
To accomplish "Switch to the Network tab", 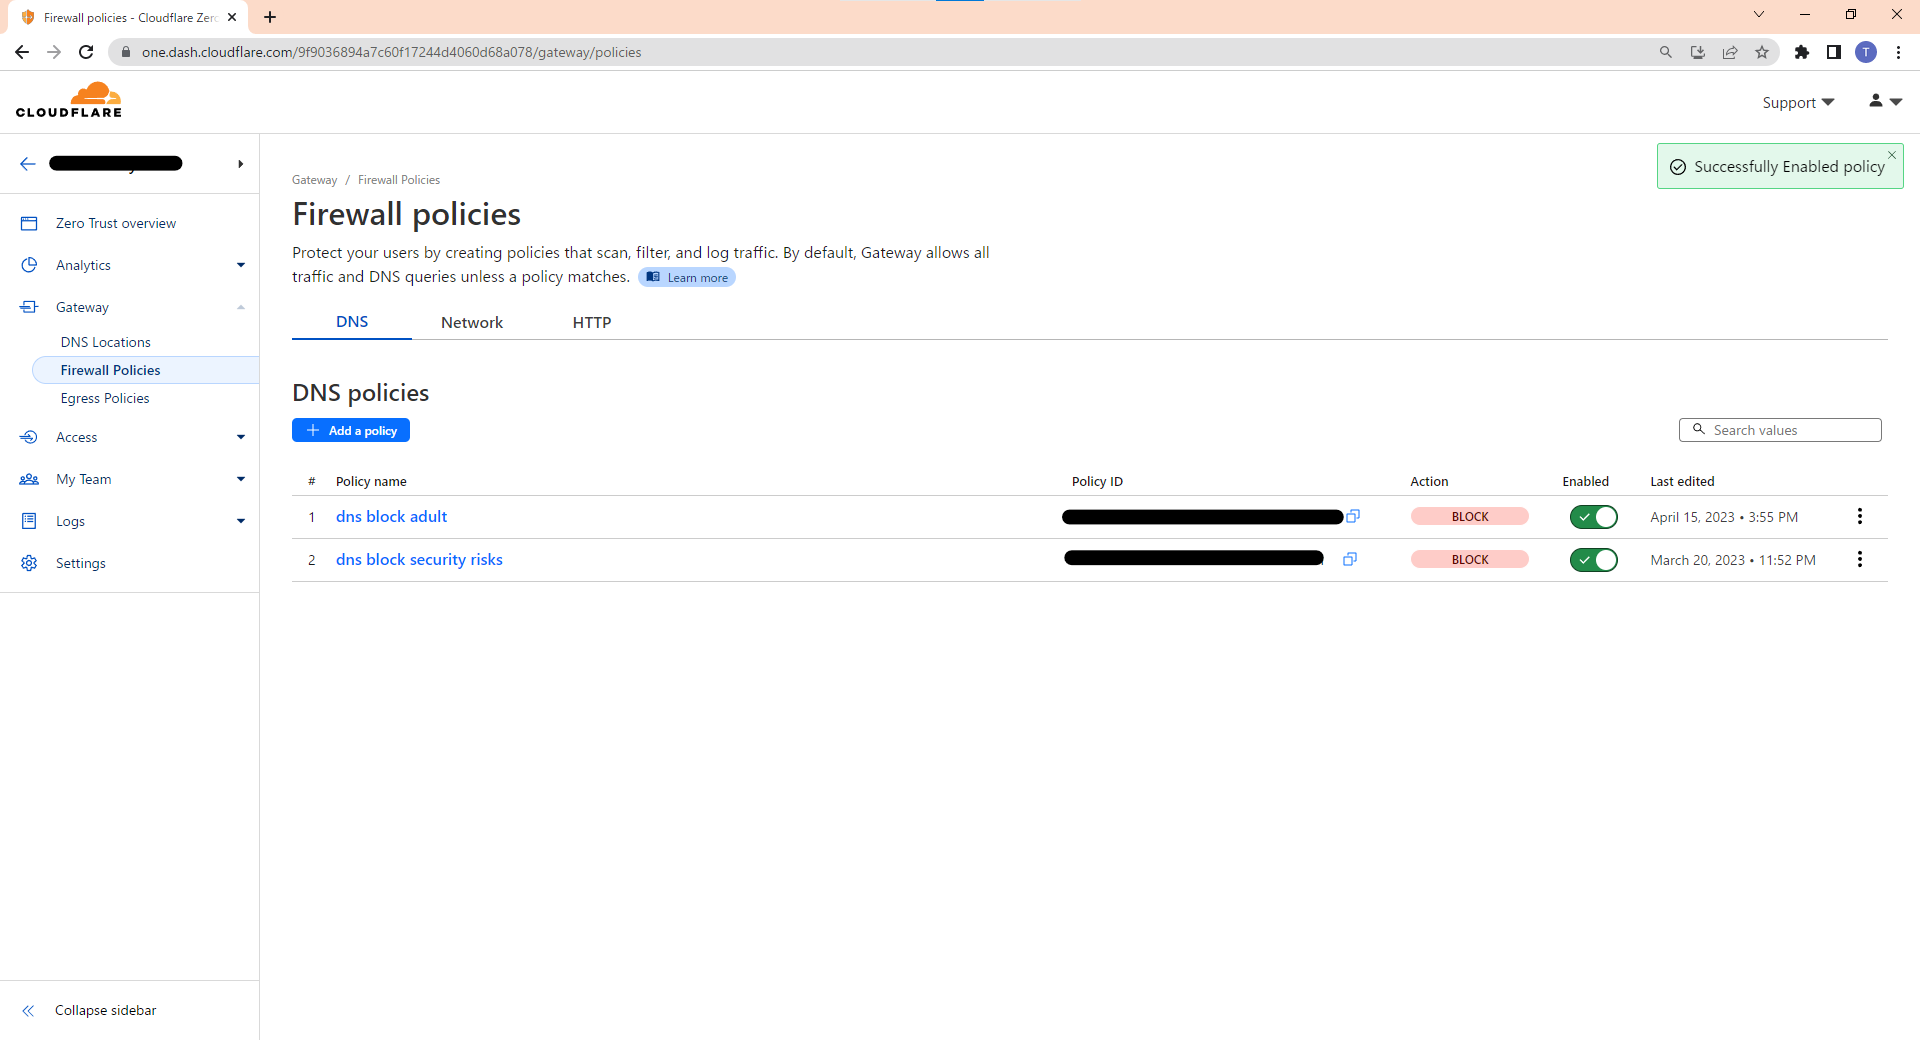I will (x=472, y=322).
